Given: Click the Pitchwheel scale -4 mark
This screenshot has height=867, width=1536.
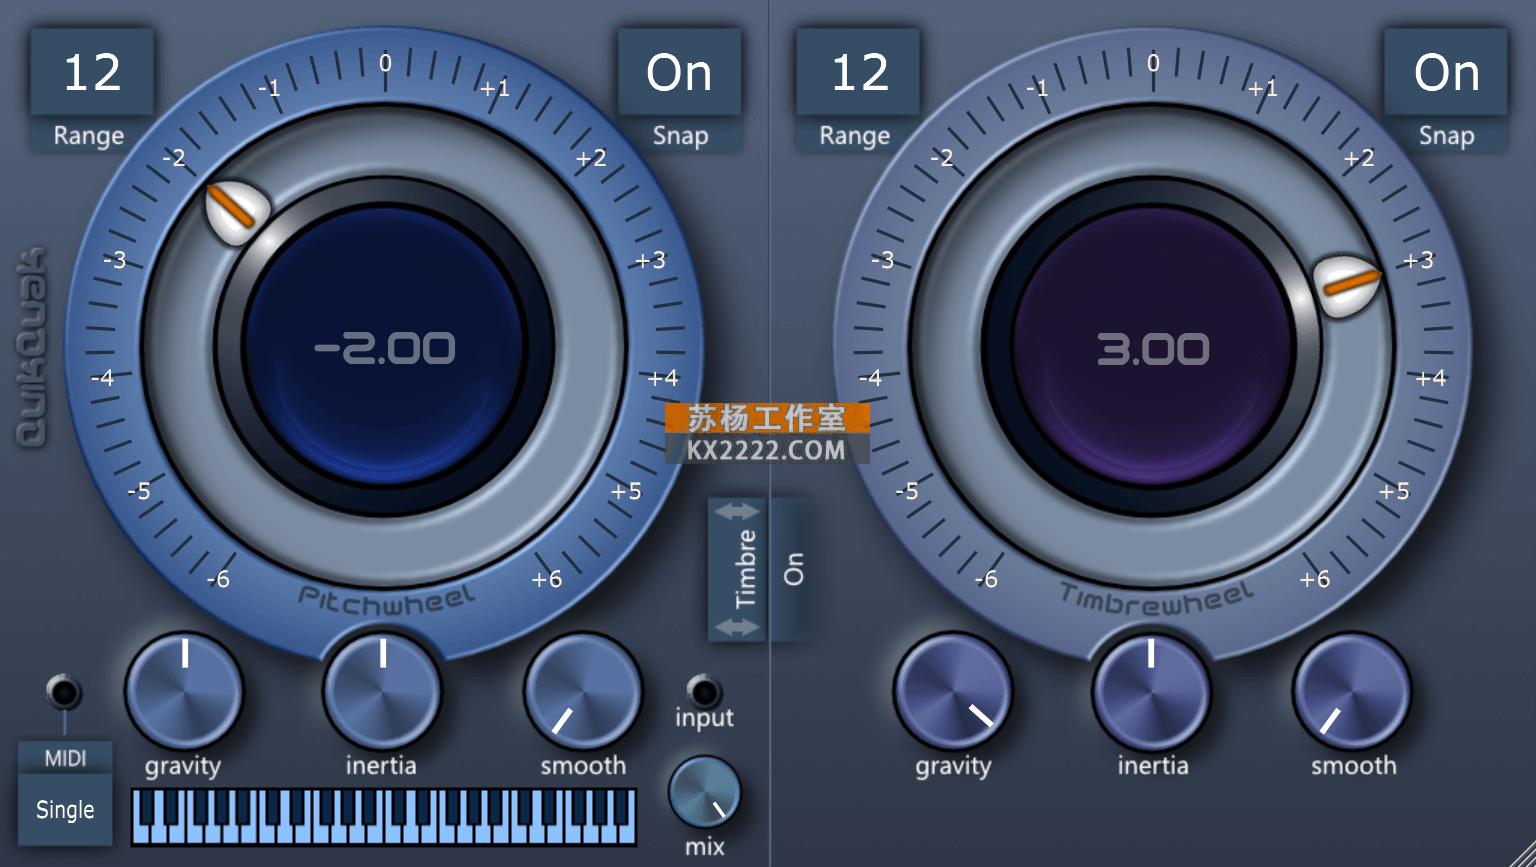Looking at the screenshot, I should [102, 378].
